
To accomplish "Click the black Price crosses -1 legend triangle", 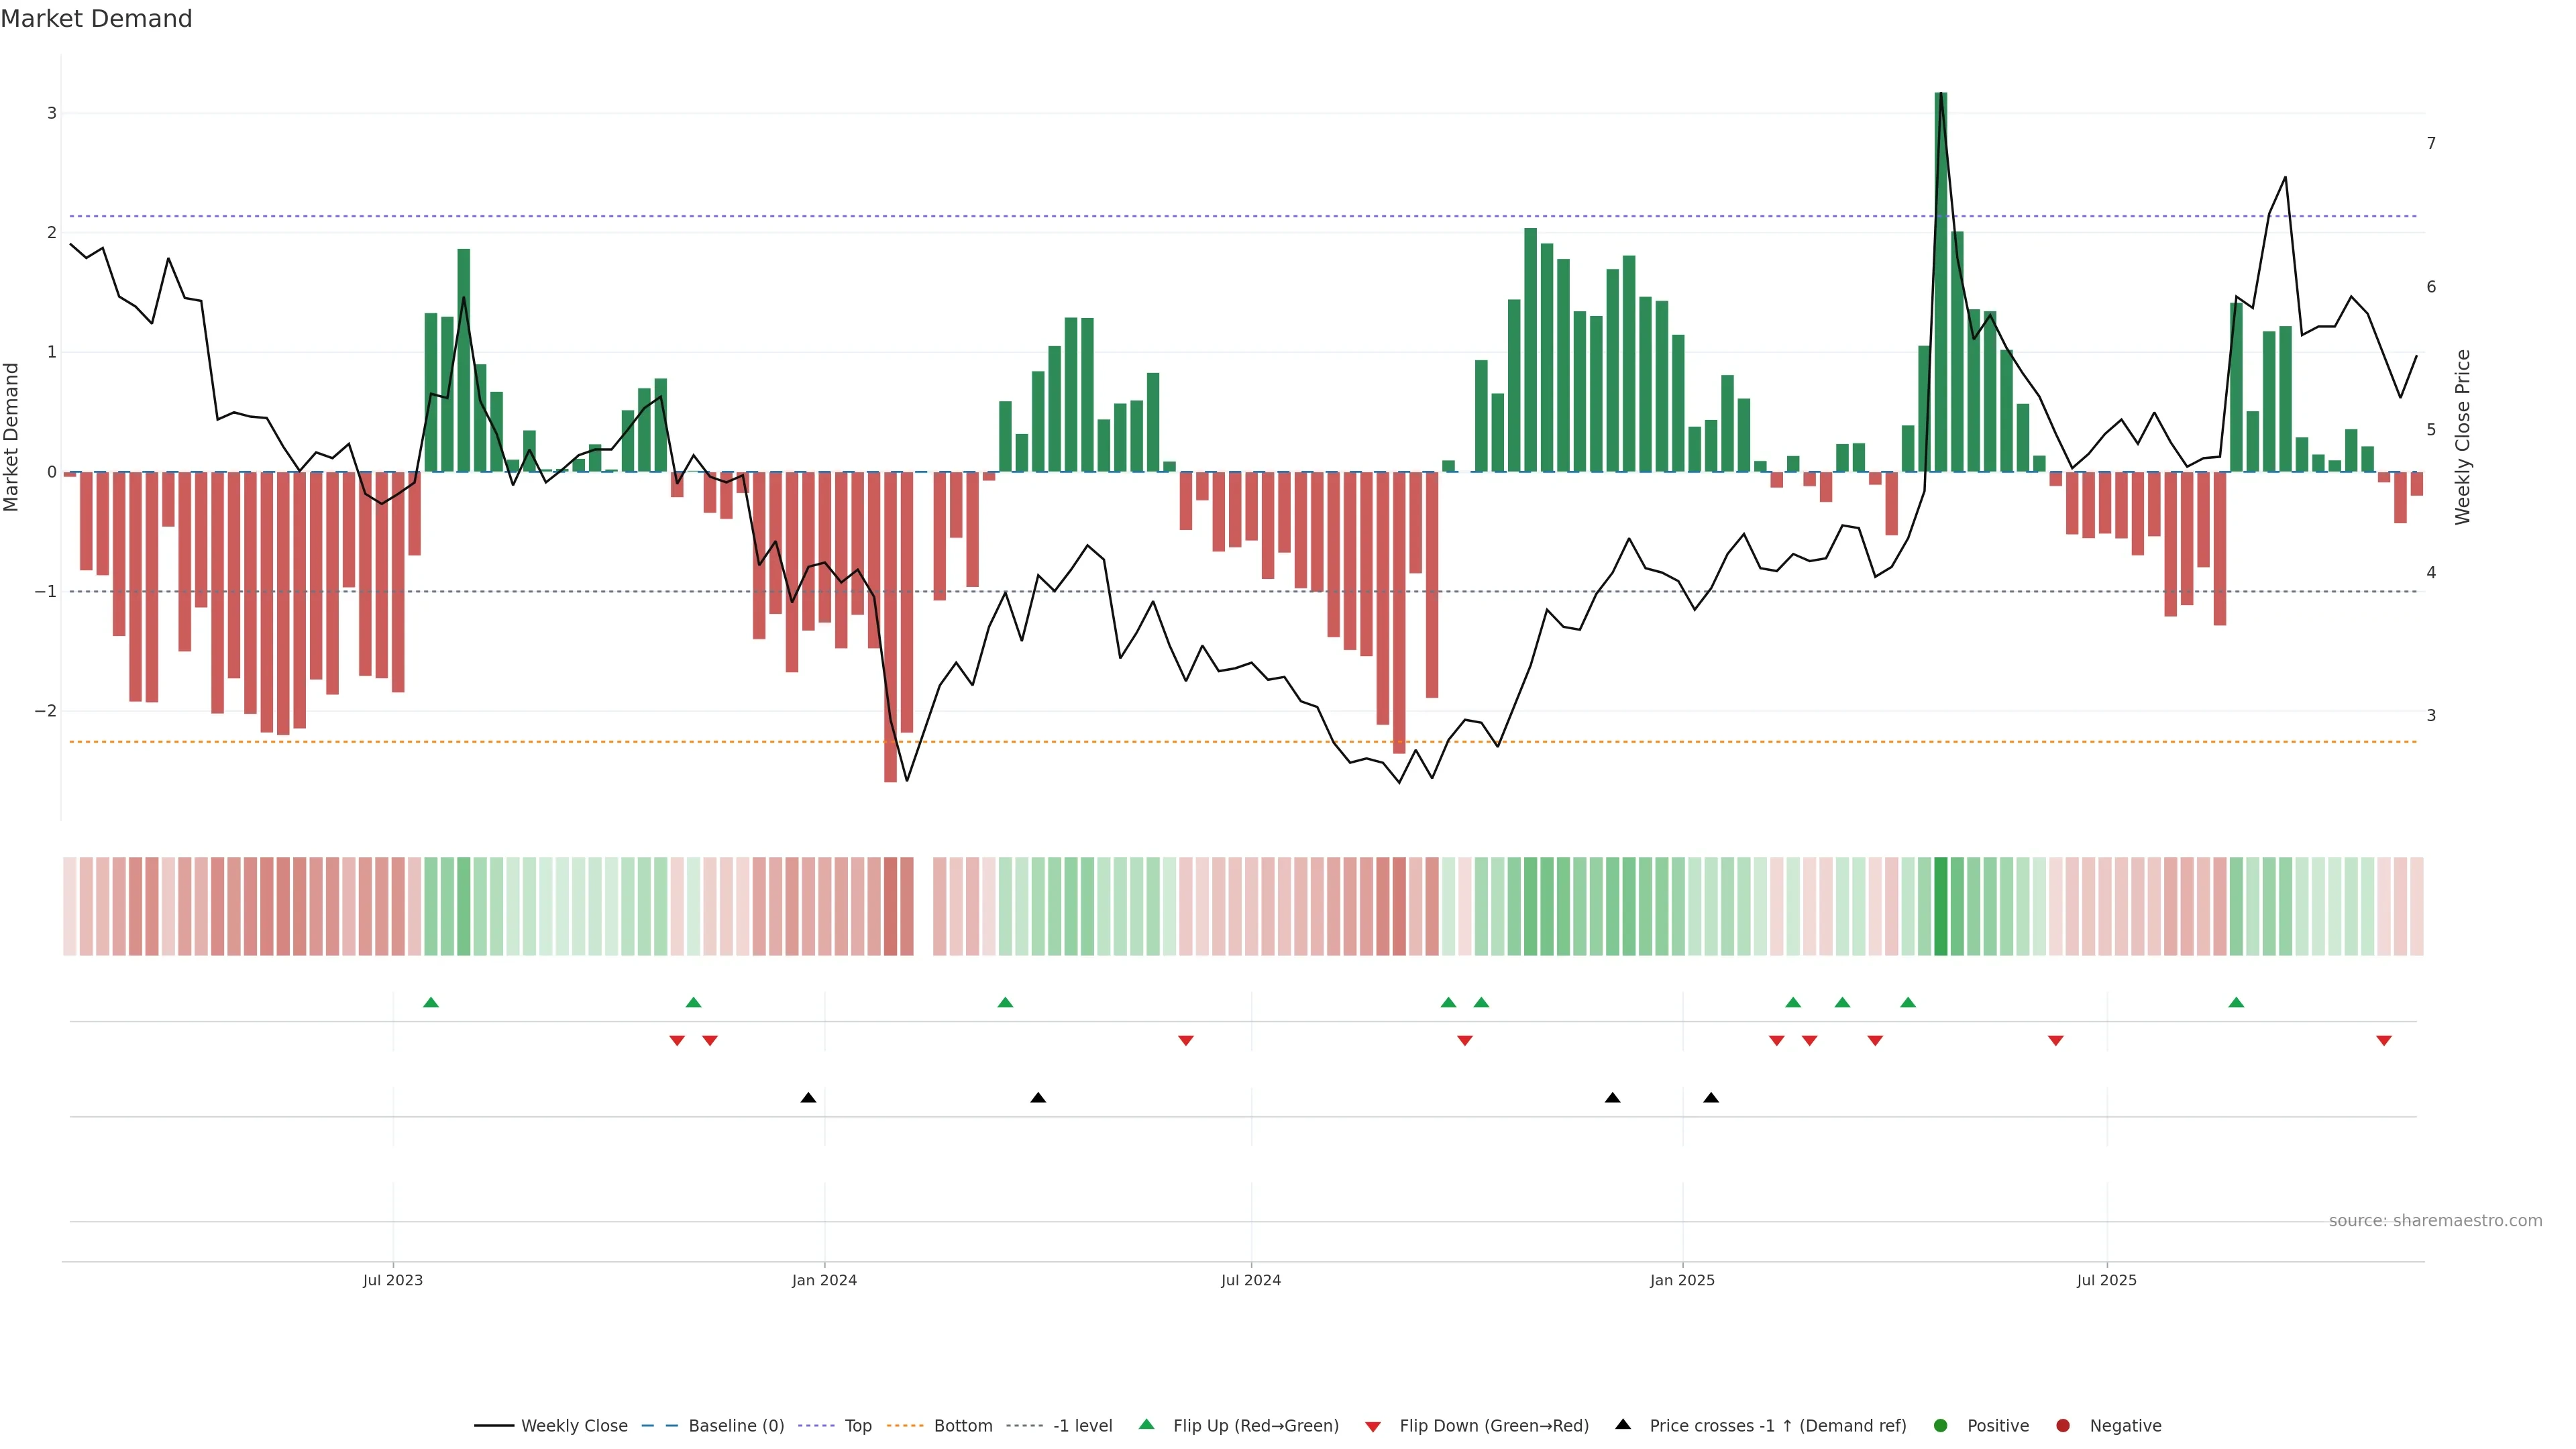I will pyautogui.click(x=1623, y=1424).
